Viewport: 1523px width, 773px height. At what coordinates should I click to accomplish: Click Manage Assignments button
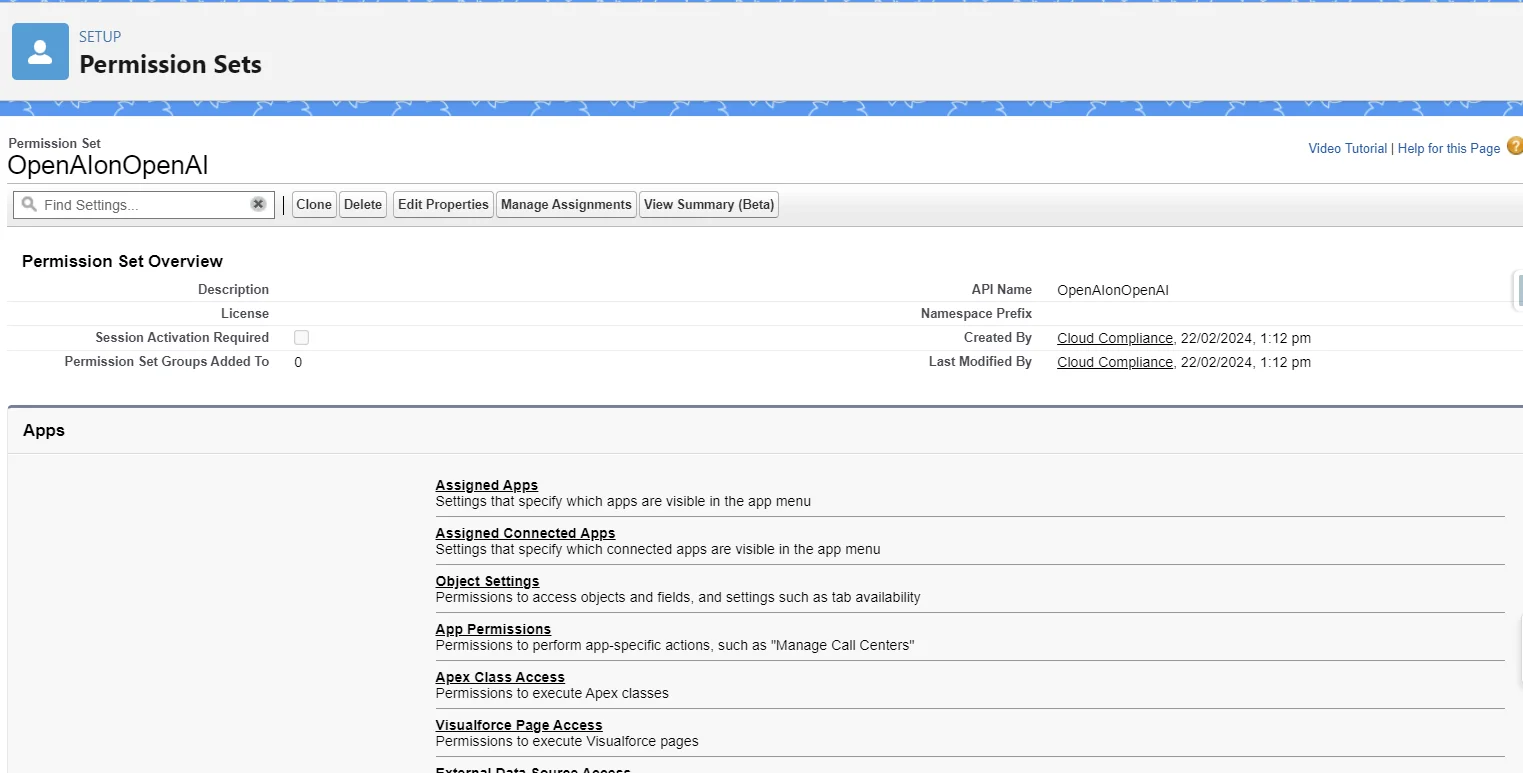tap(566, 205)
